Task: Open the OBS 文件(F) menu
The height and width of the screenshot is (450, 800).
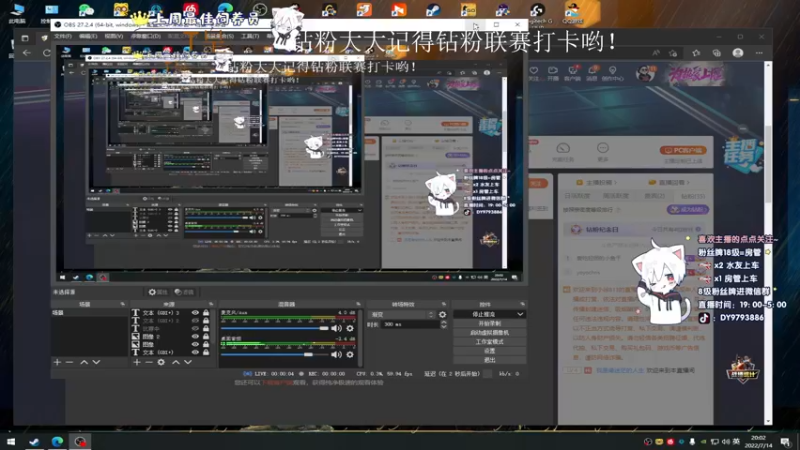Action: coord(62,36)
